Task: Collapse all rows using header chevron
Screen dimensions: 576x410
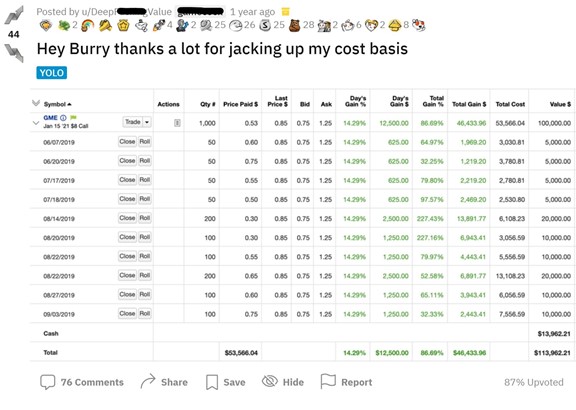Action: (36, 103)
